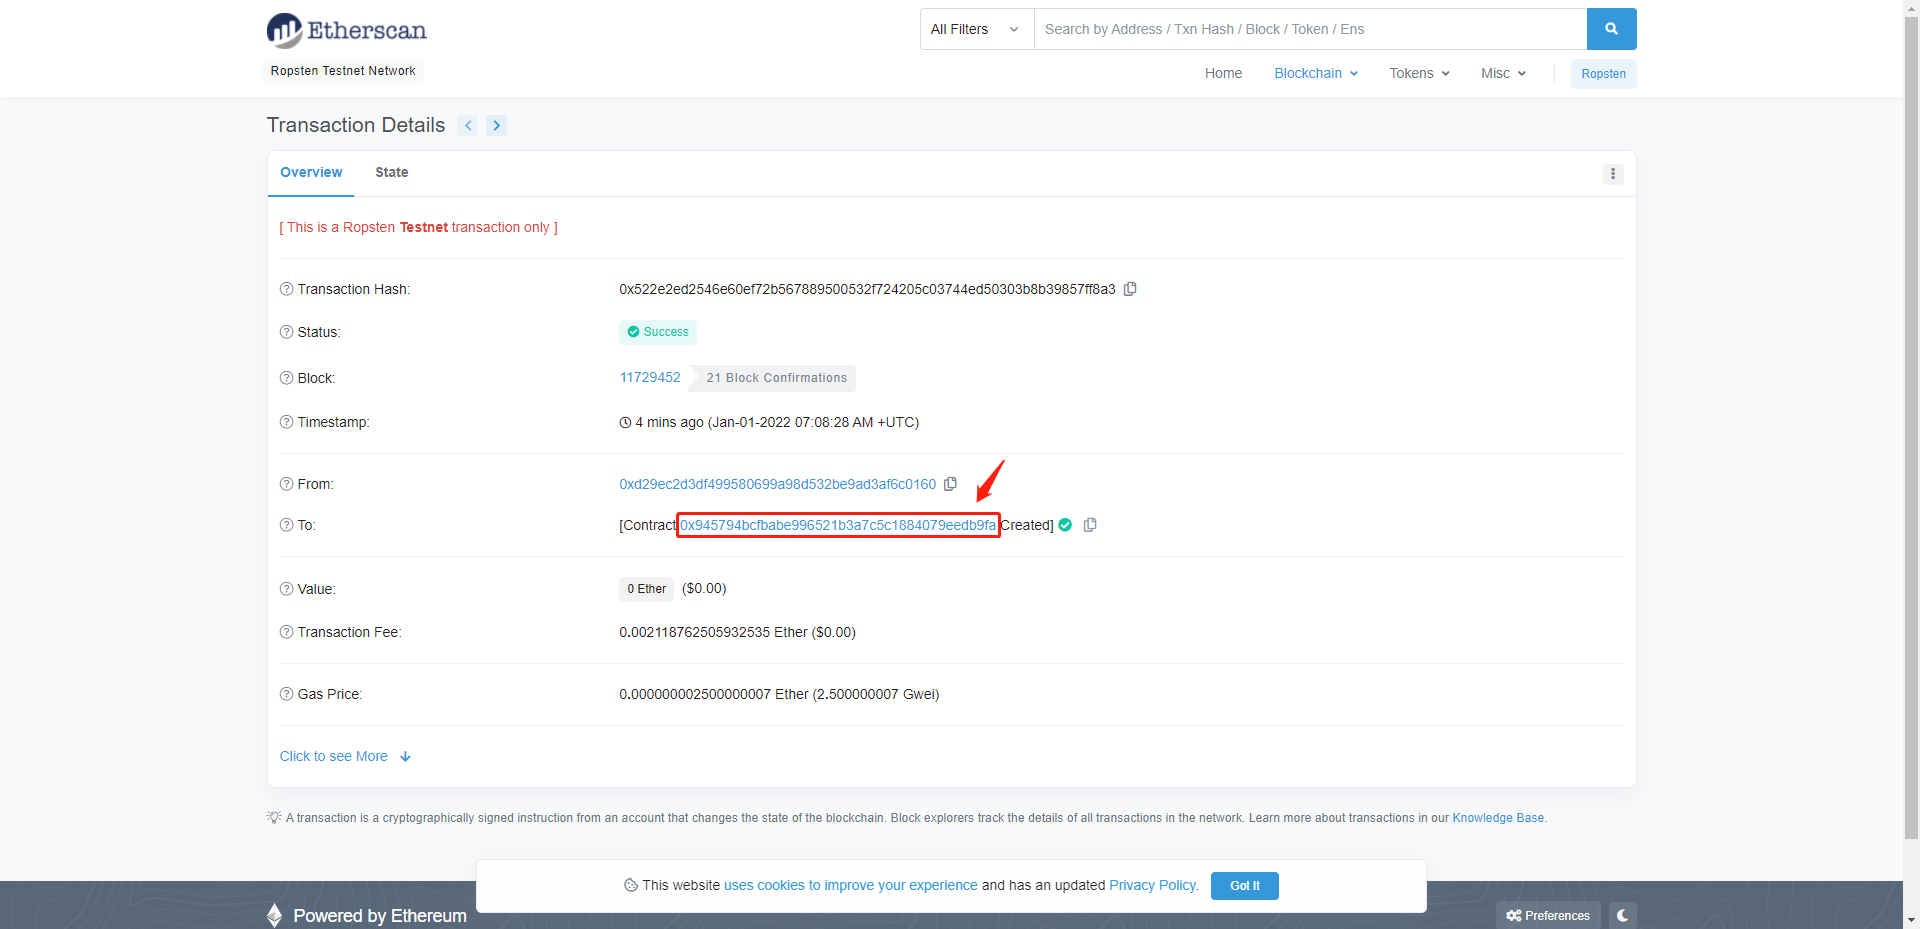This screenshot has height=929, width=1920.
Task: Select the transaction hash text
Action: pyautogui.click(x=867, y=289)
